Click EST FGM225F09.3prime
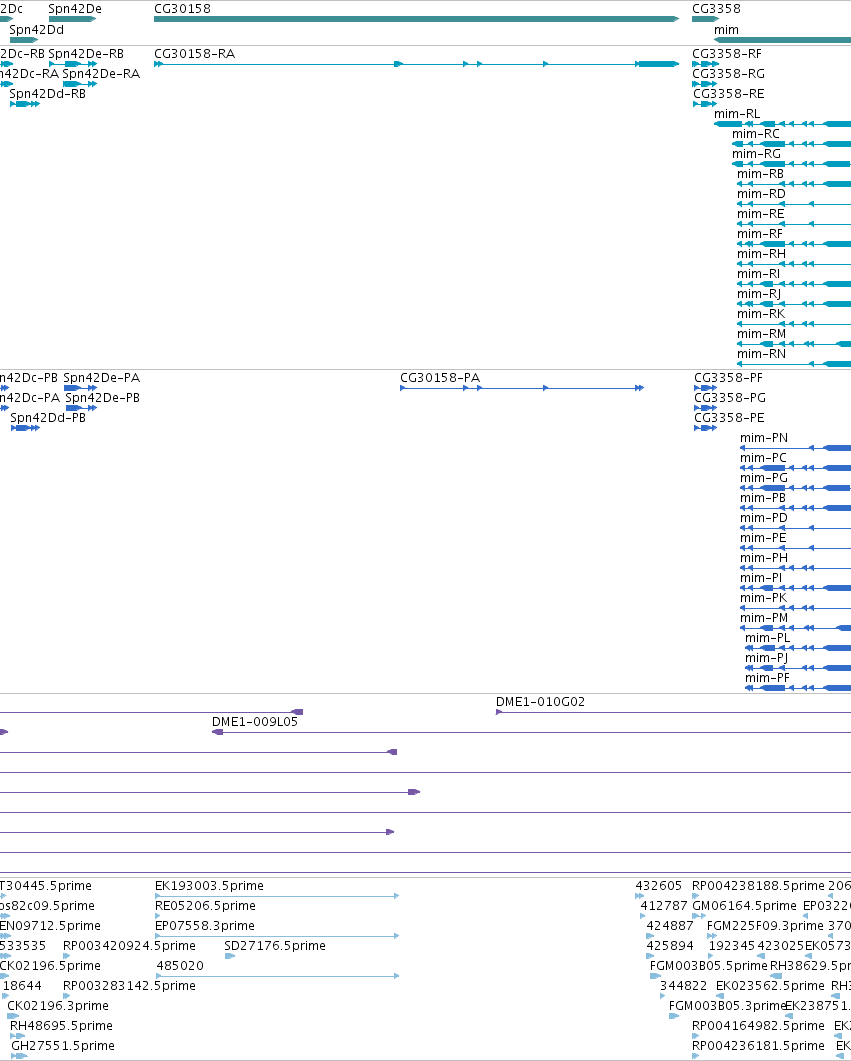This screenshot has width=851, height=1061. point(765,926)
